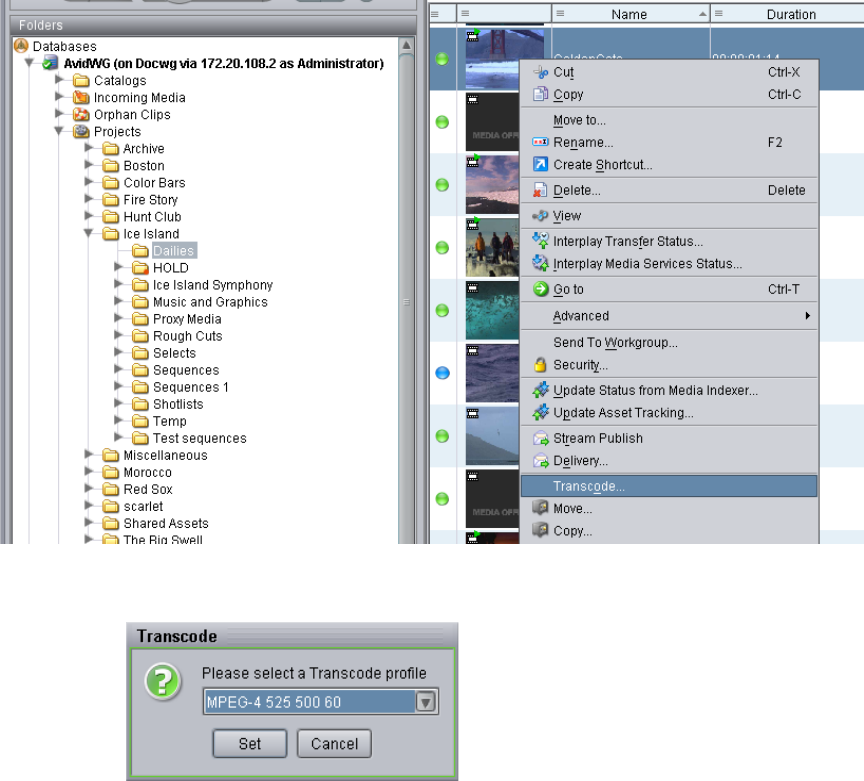
Task: Click the Cut scissors icon in context menu
Action: 541,72
